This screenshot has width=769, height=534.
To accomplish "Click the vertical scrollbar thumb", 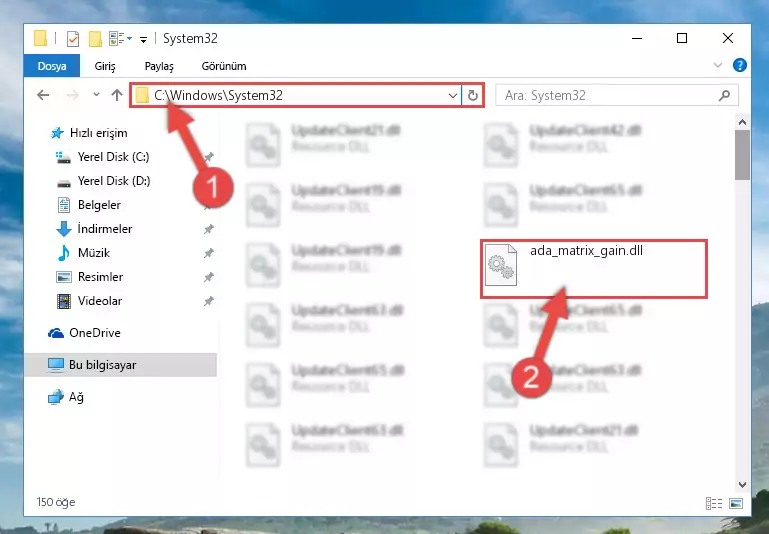I will point(742,155).
